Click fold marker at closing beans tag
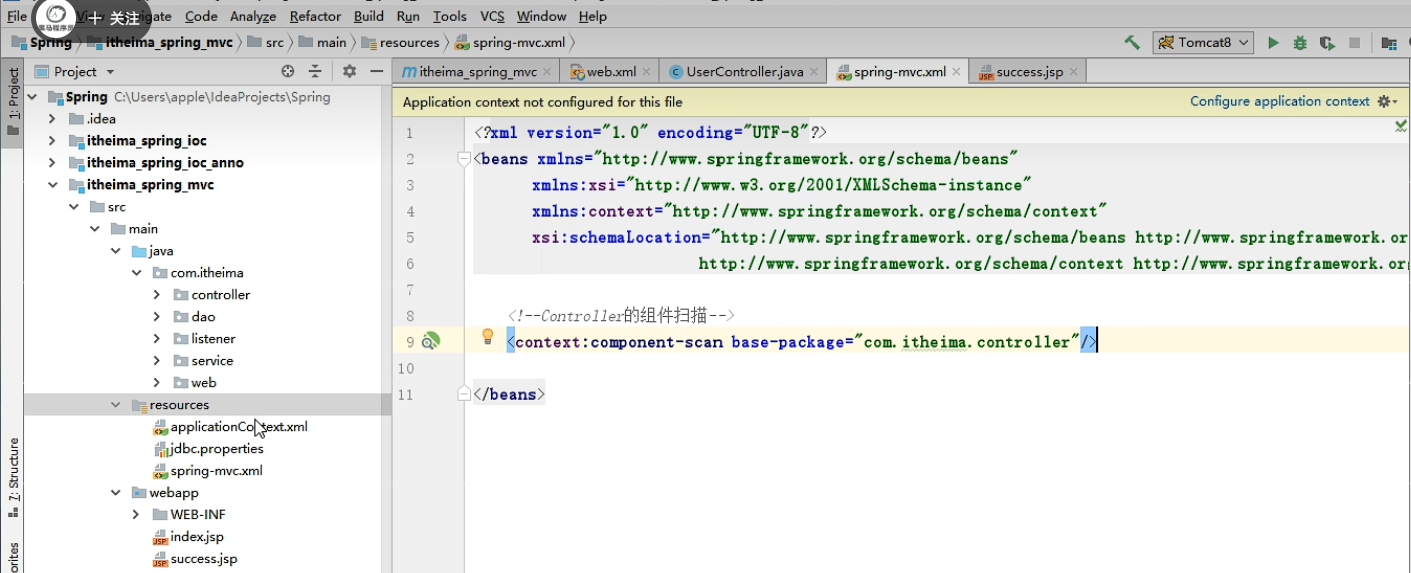This screenshot has width=1411, height=573. (x=463, y=394)
